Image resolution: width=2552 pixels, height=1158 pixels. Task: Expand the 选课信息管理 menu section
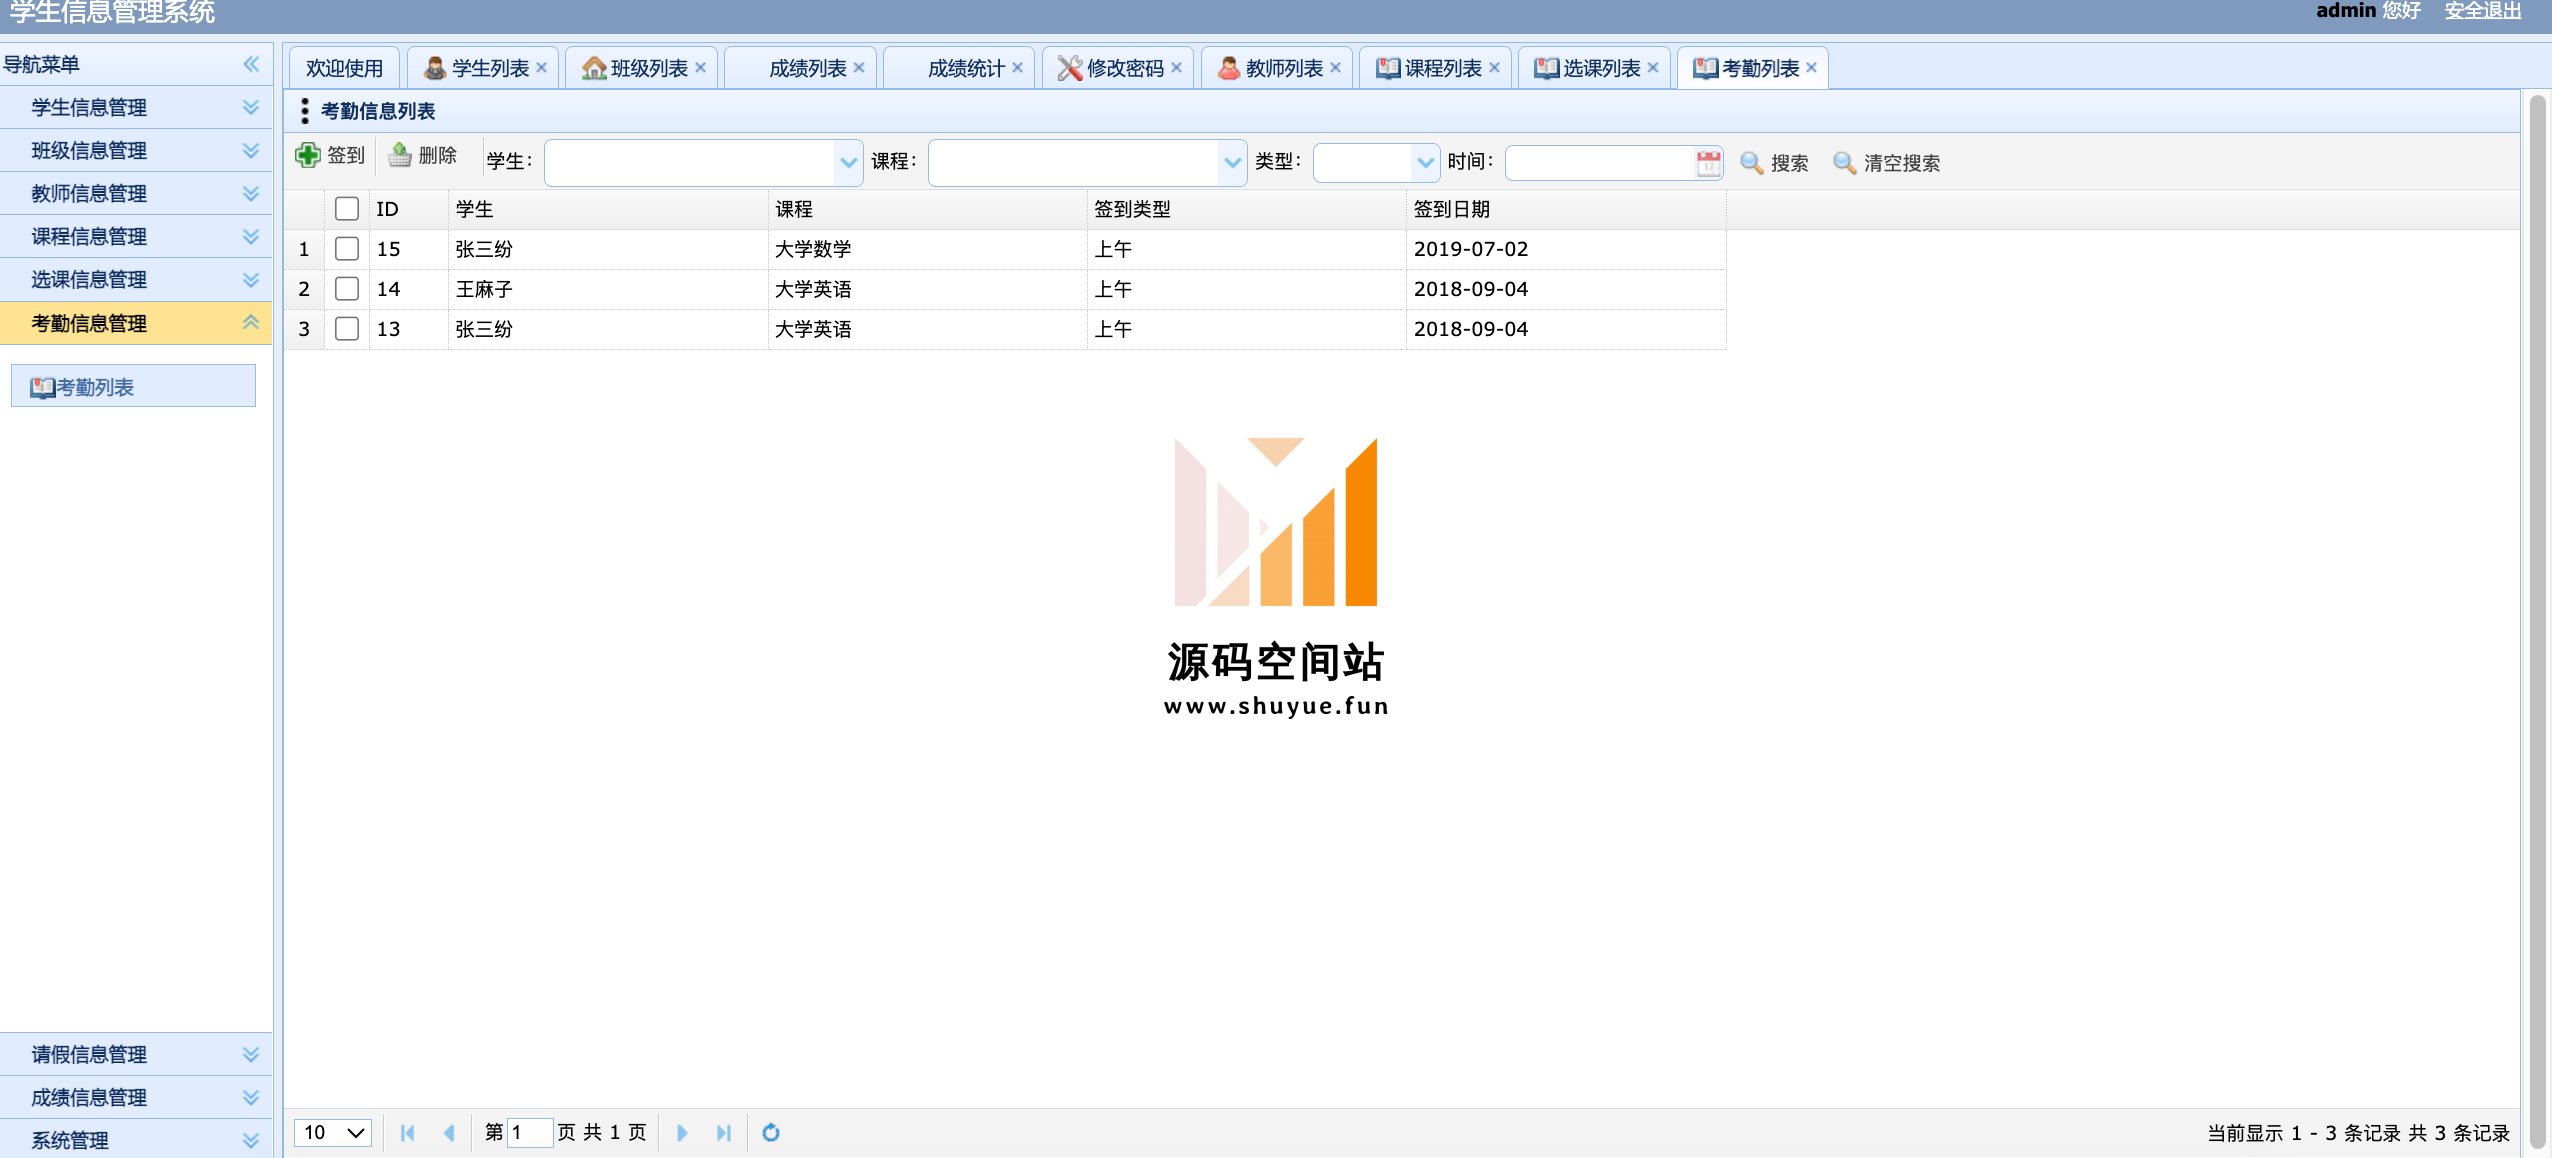tap(136, 280)
